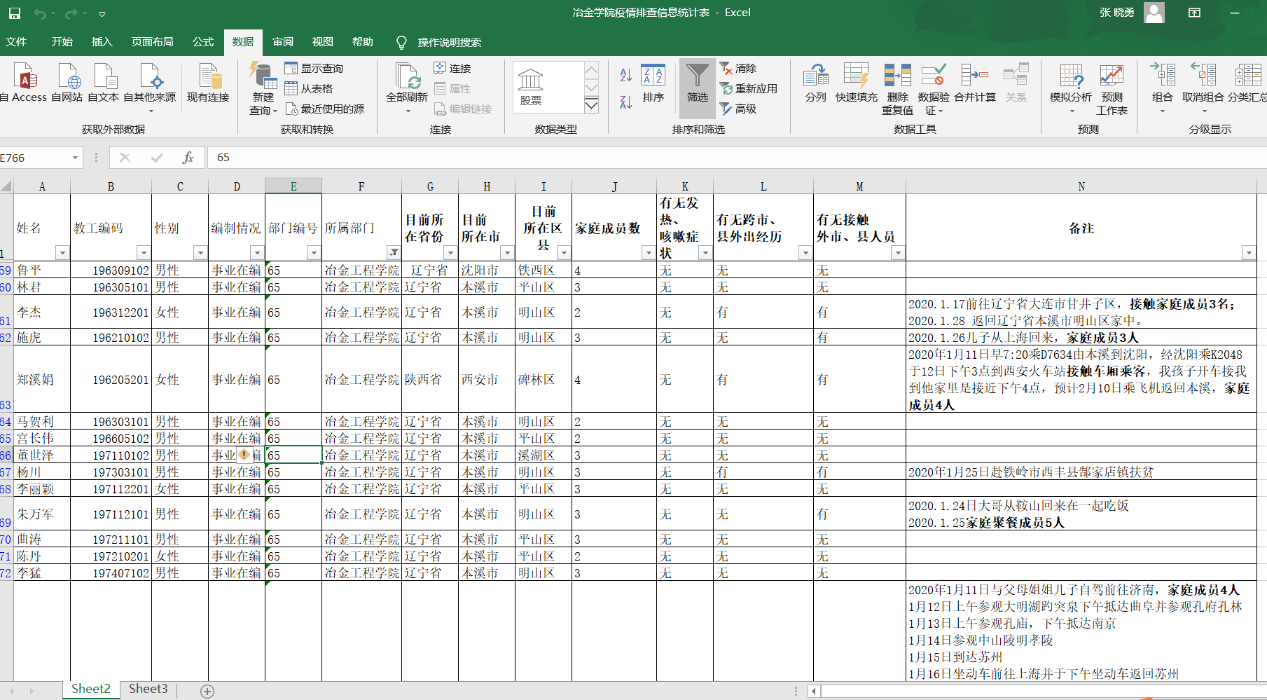The height and width of the screenshot is (700, 1267).
Task: Import data from Access
Action: 23,83
